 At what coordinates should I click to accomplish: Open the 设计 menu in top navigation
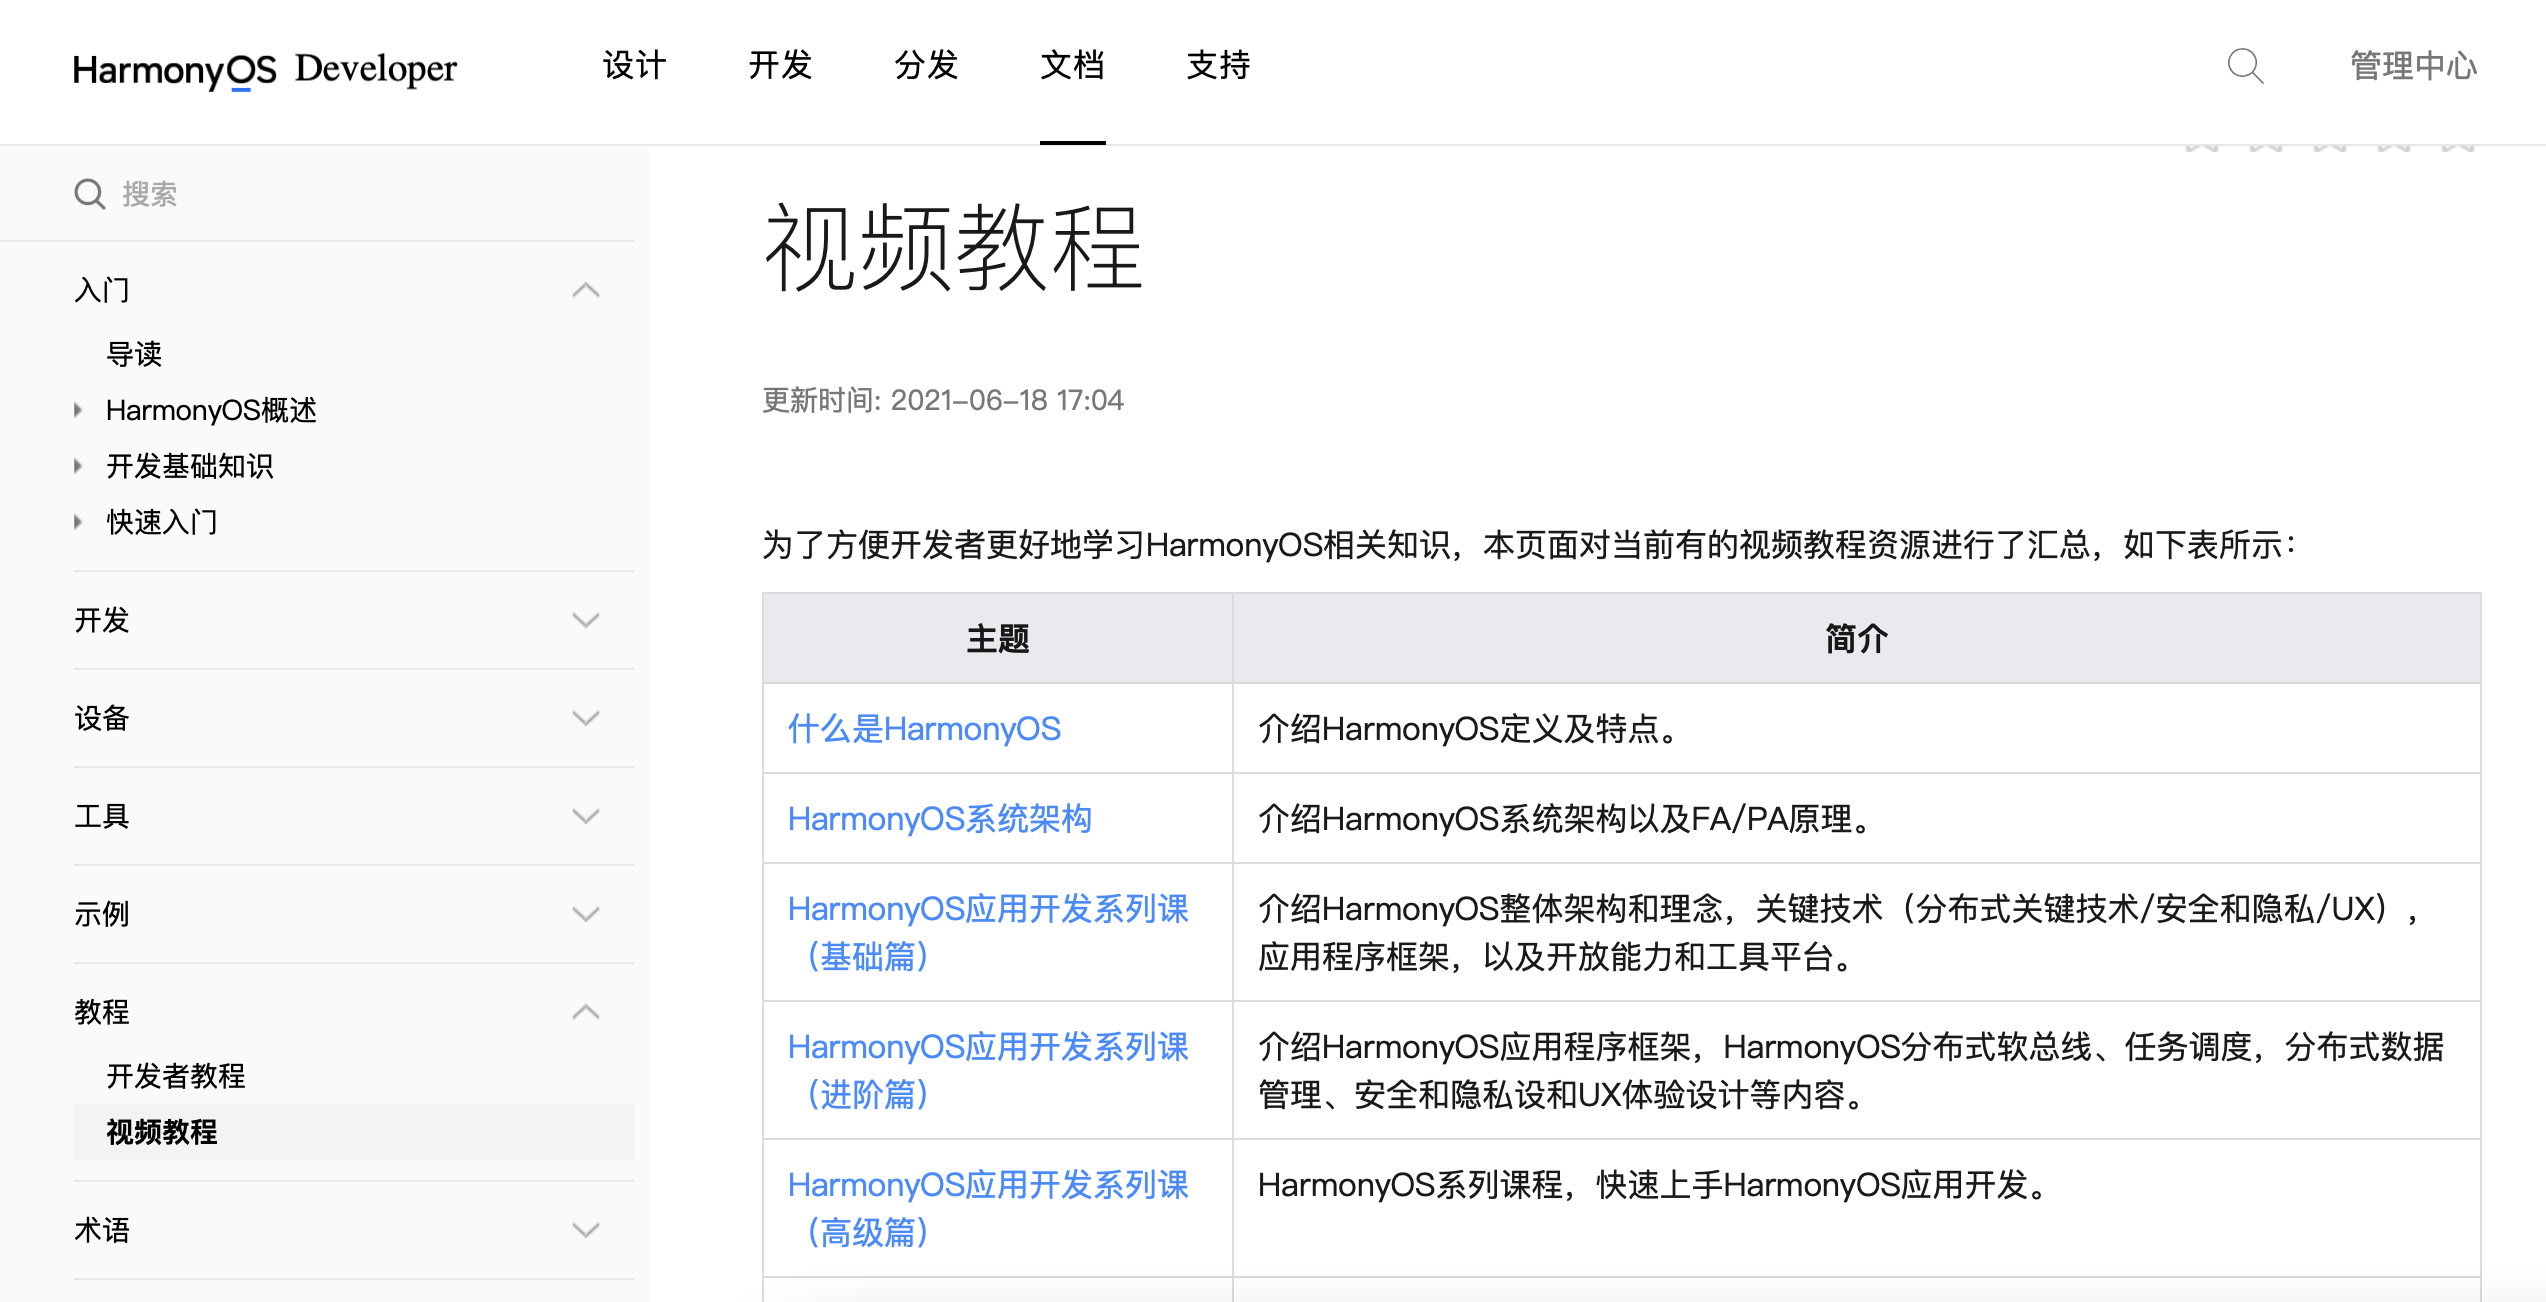pyautogui.click(x=634, y=65)
